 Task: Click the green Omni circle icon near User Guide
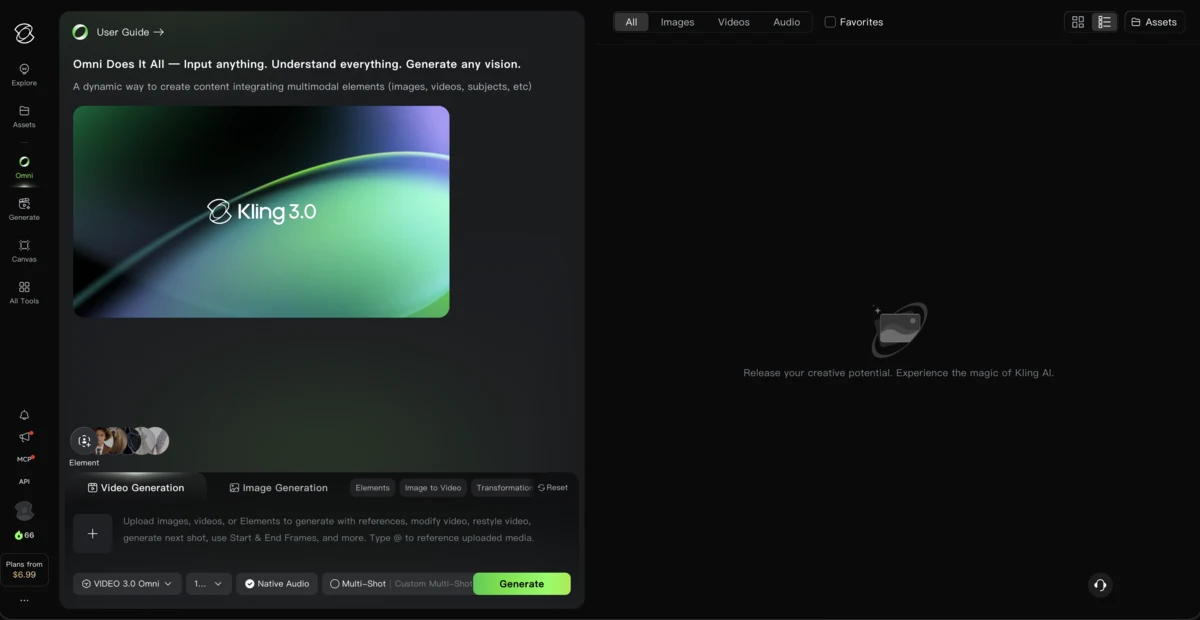coord(80,32)
